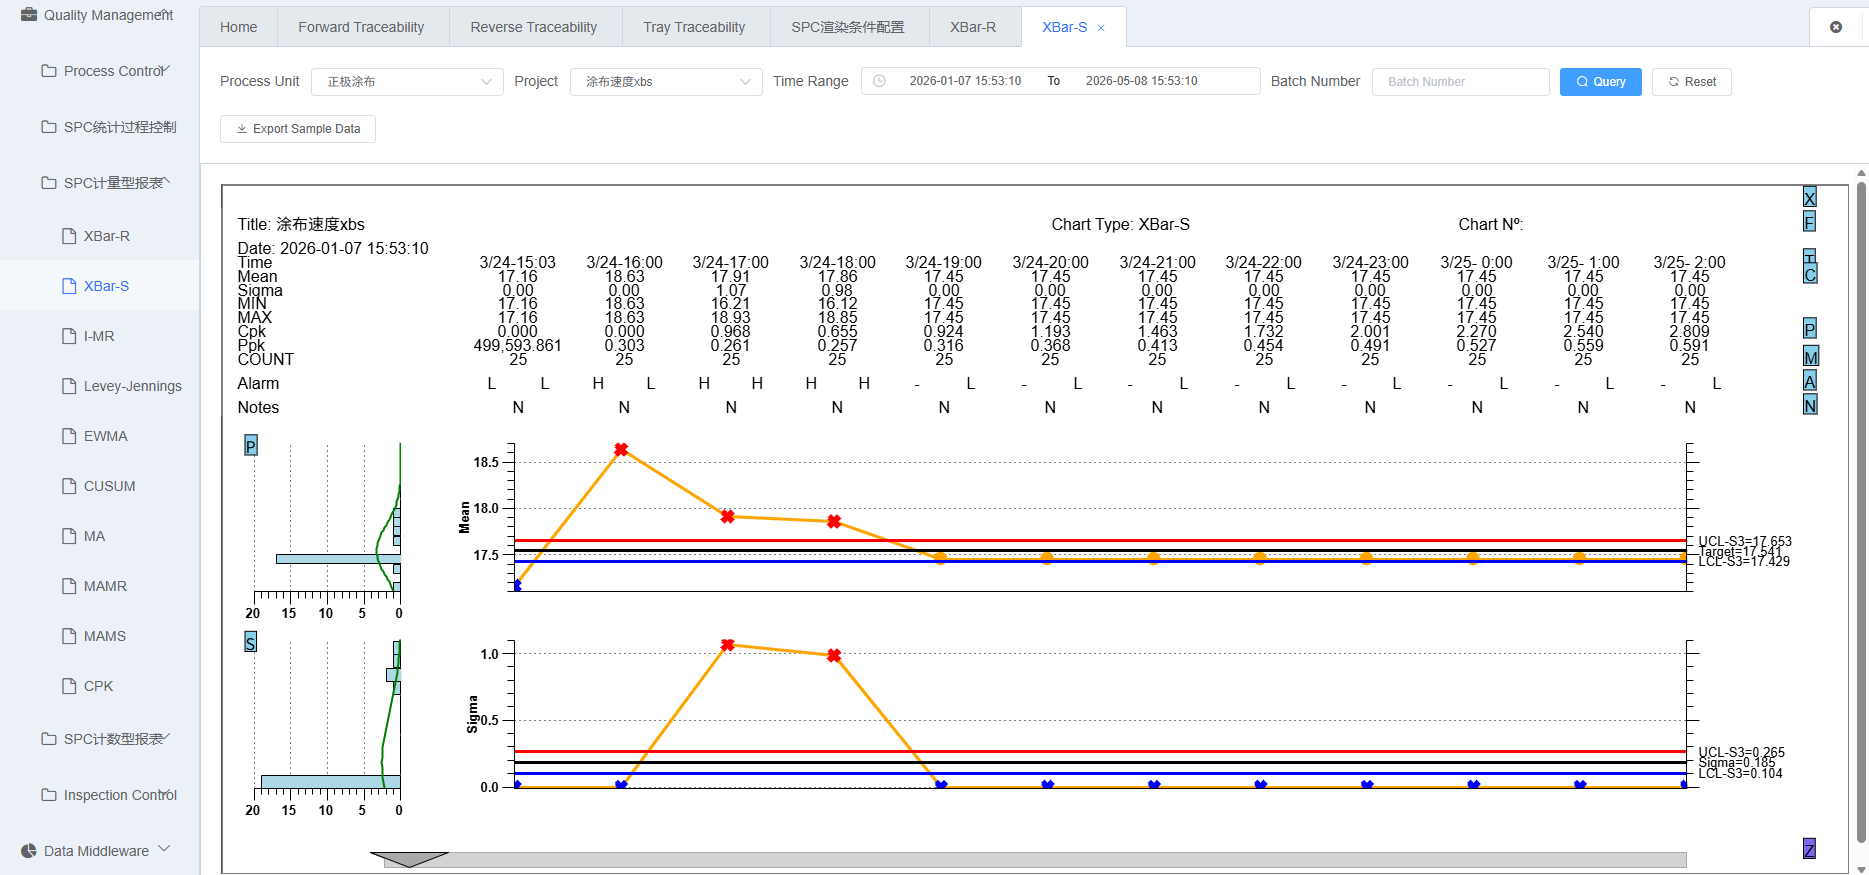Click the red point at 3/24-17:00 on Sigma chart

click(728, 645)
